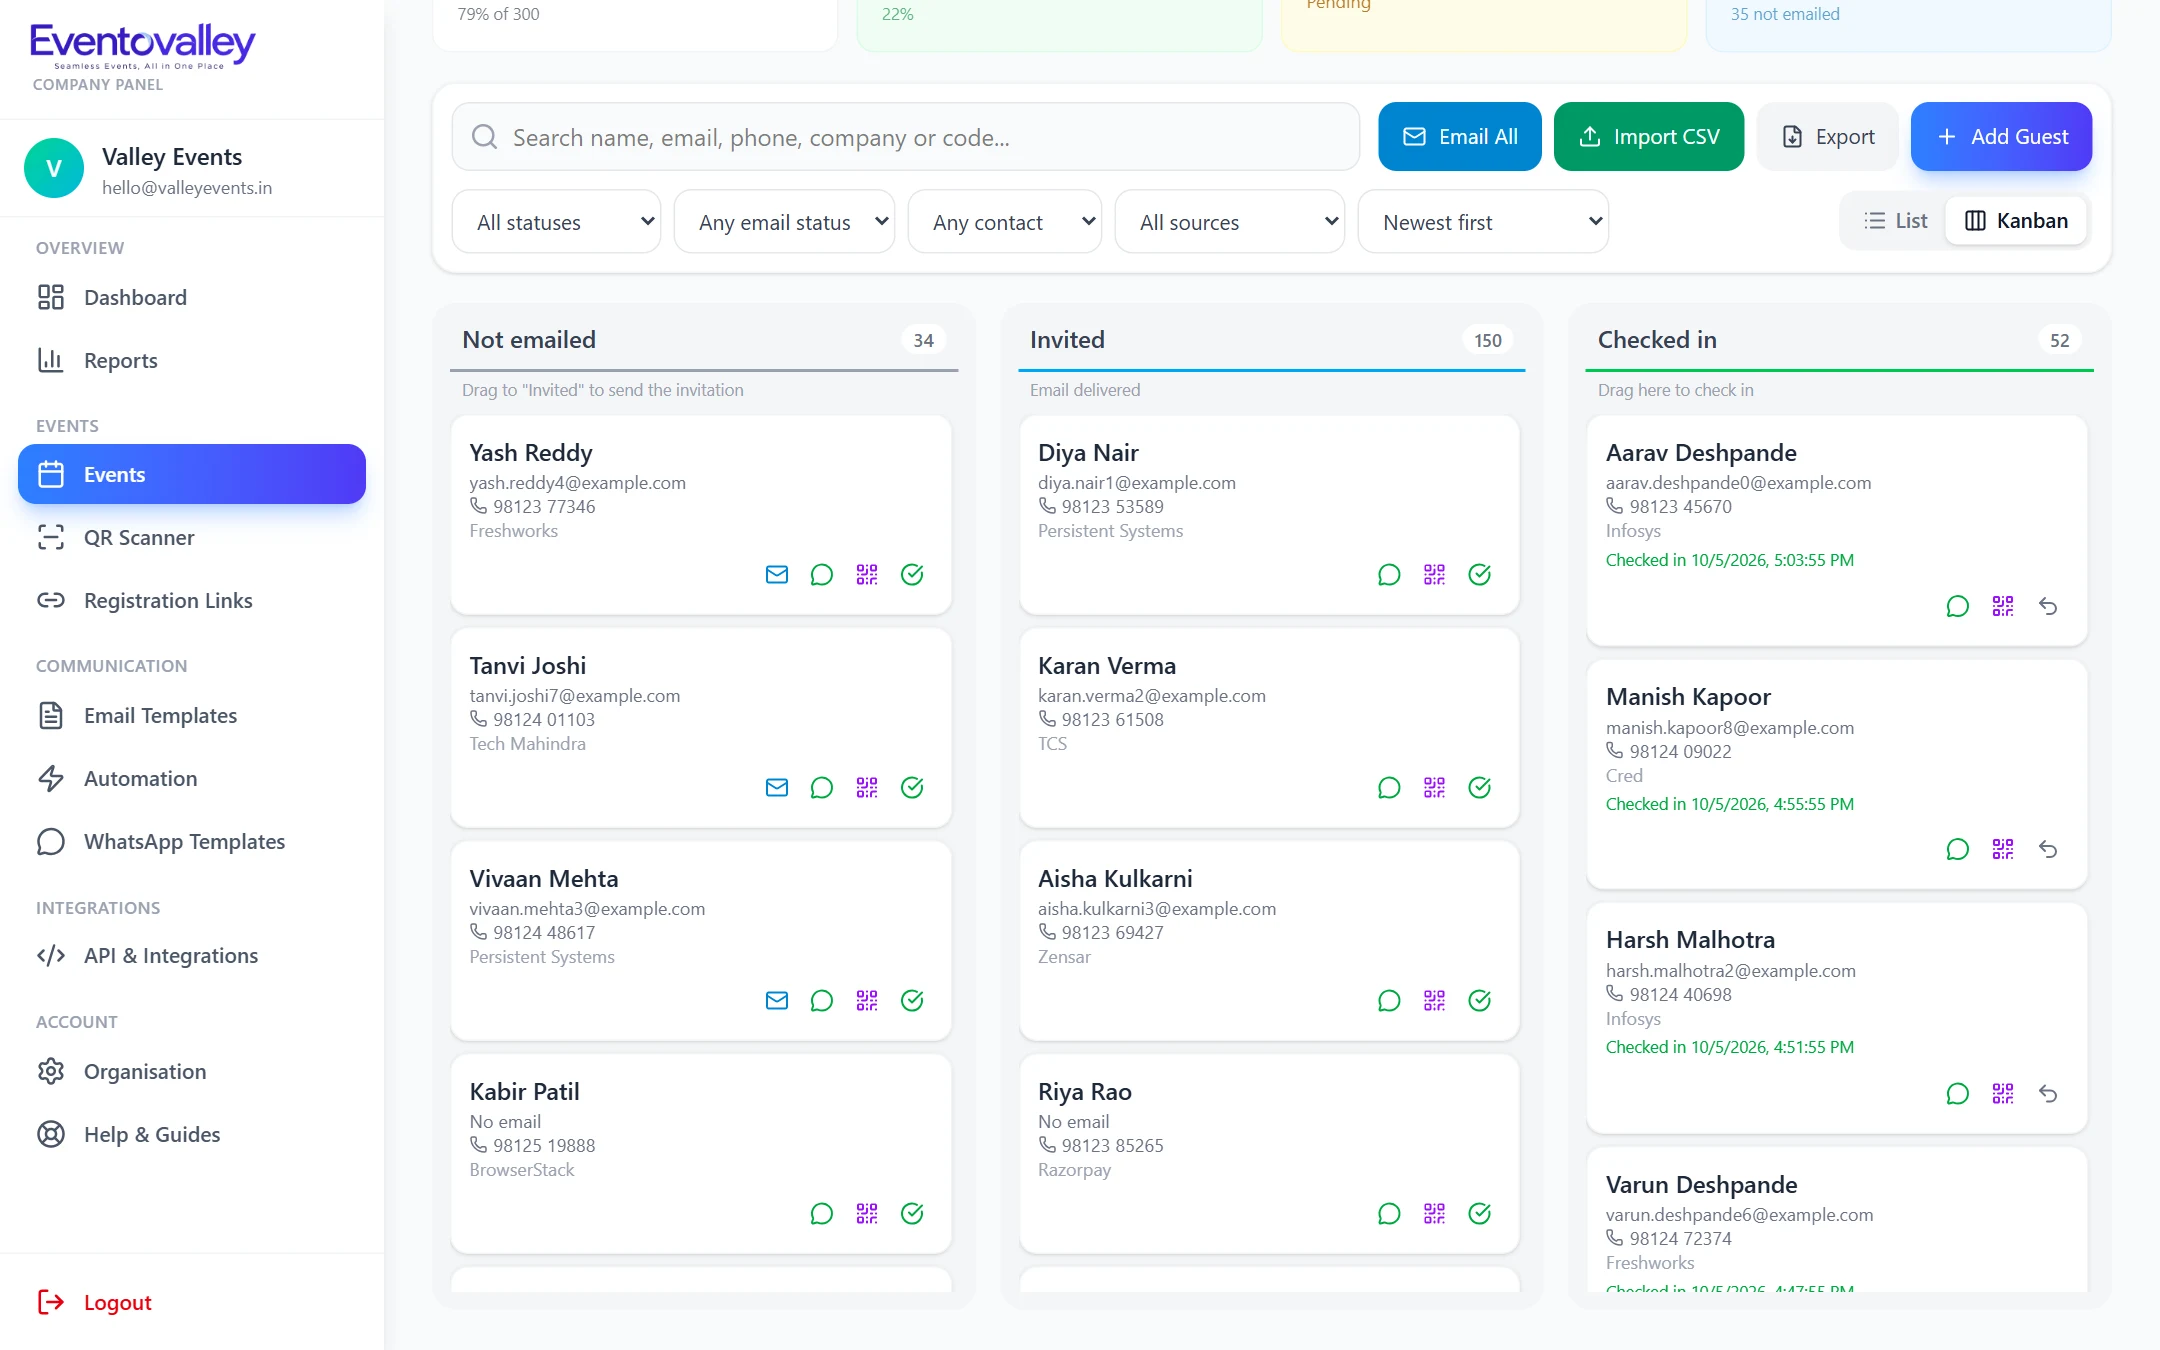This screenshot has height=1350, width=2160.
Task: Expand the Any contact filter
Action: [x=1004, y=222]
